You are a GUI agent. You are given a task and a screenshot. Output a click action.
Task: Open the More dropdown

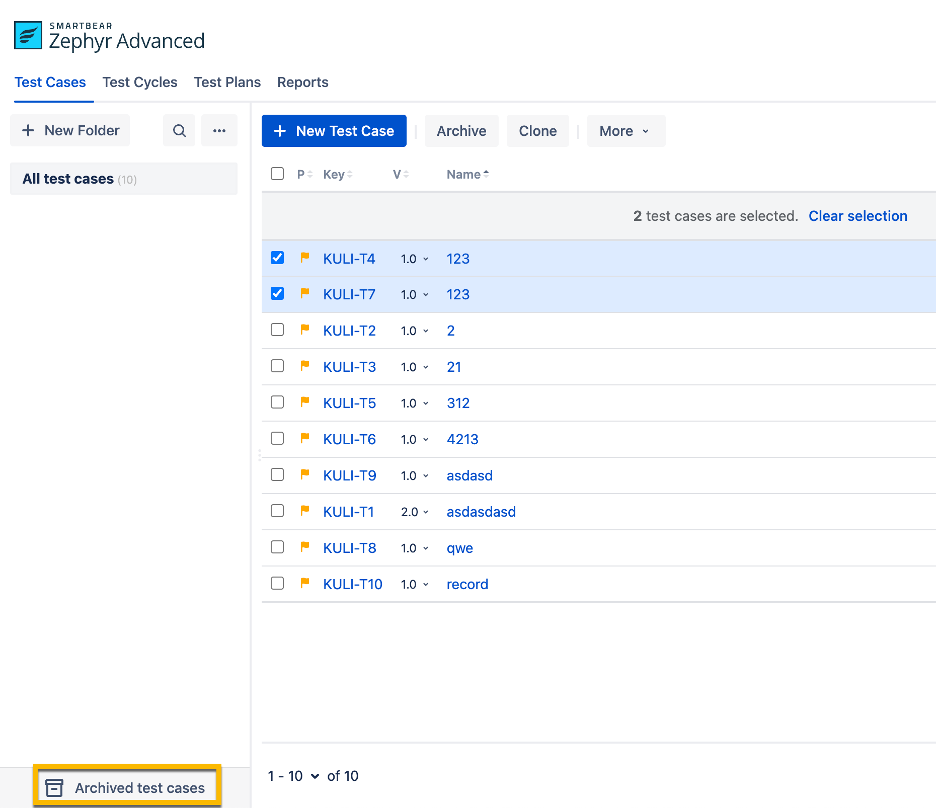click(626, 130)
